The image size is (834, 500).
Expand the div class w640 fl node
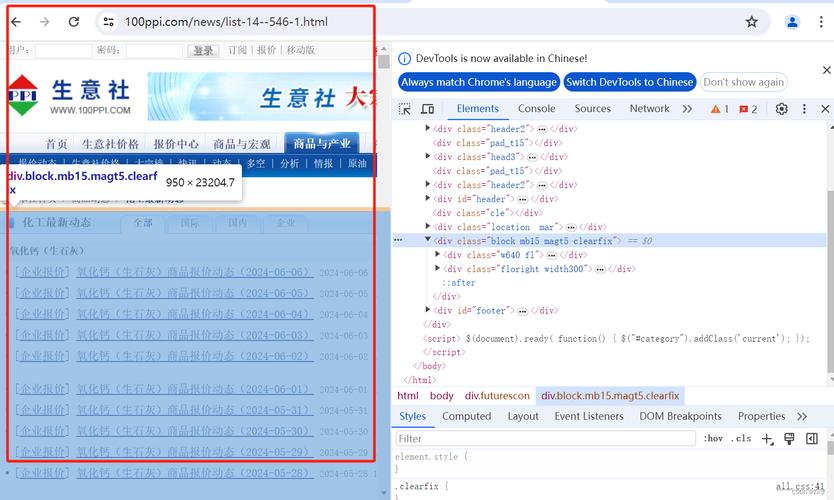437,254
